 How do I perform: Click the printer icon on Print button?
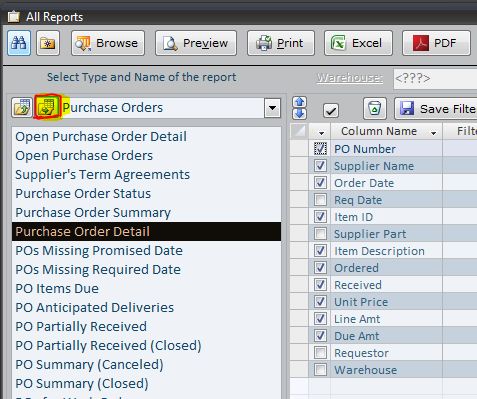tap(264, 43)
